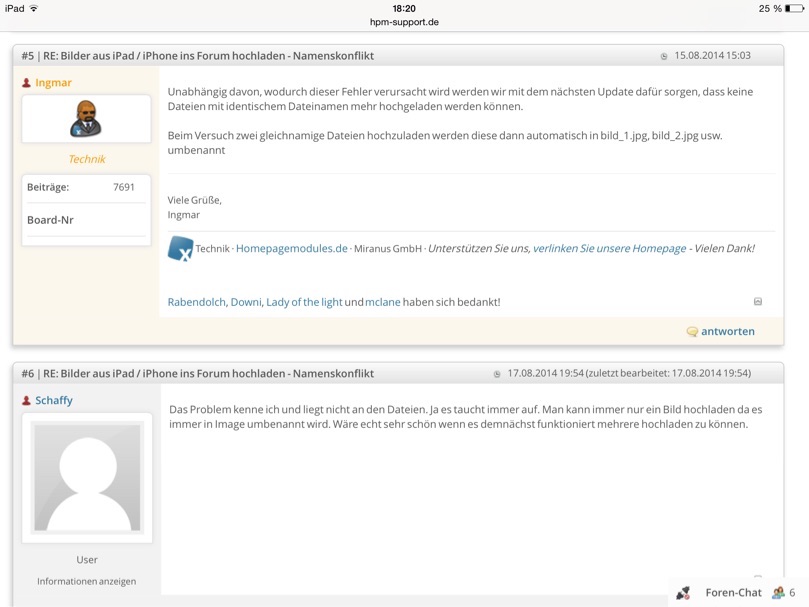The height and width of the screenshot is (607, 809).
Task: Open Rabendolch's profile from thanks list
Action: tap(196, 302)
